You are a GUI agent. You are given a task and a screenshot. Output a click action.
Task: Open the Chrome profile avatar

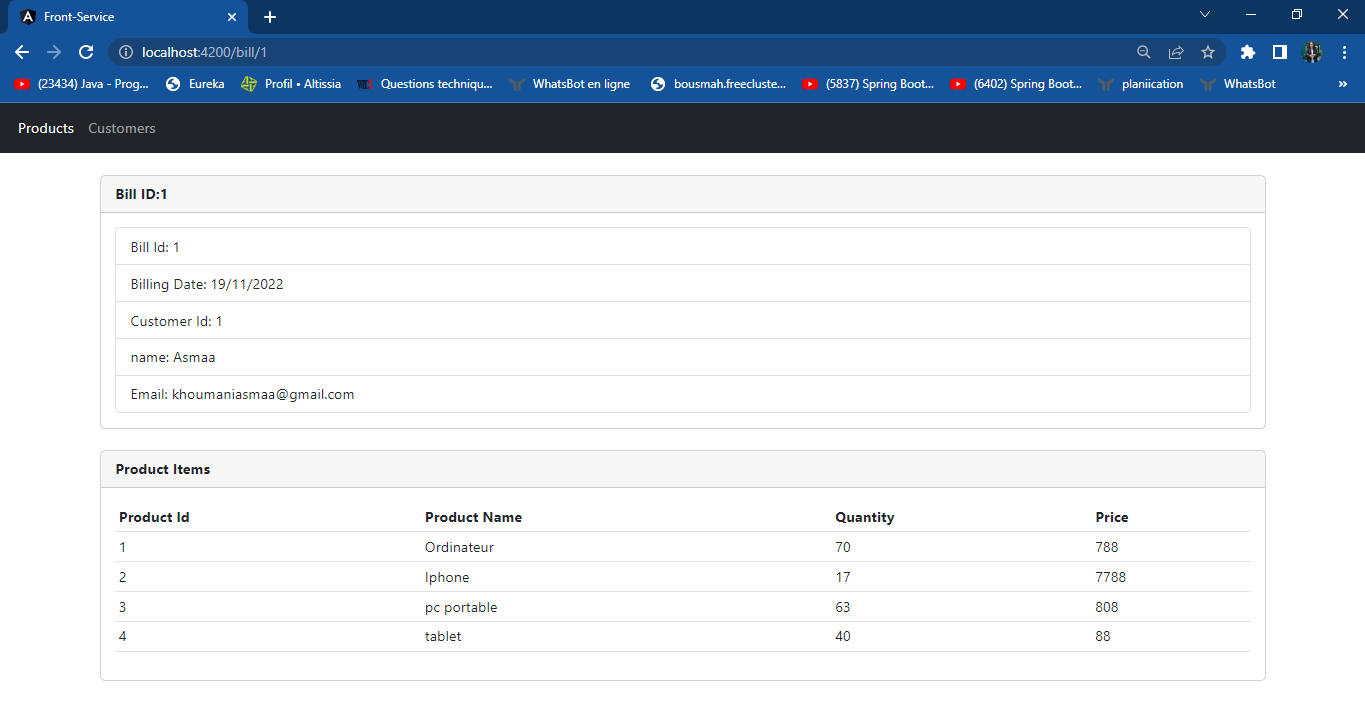[1311, 51]
